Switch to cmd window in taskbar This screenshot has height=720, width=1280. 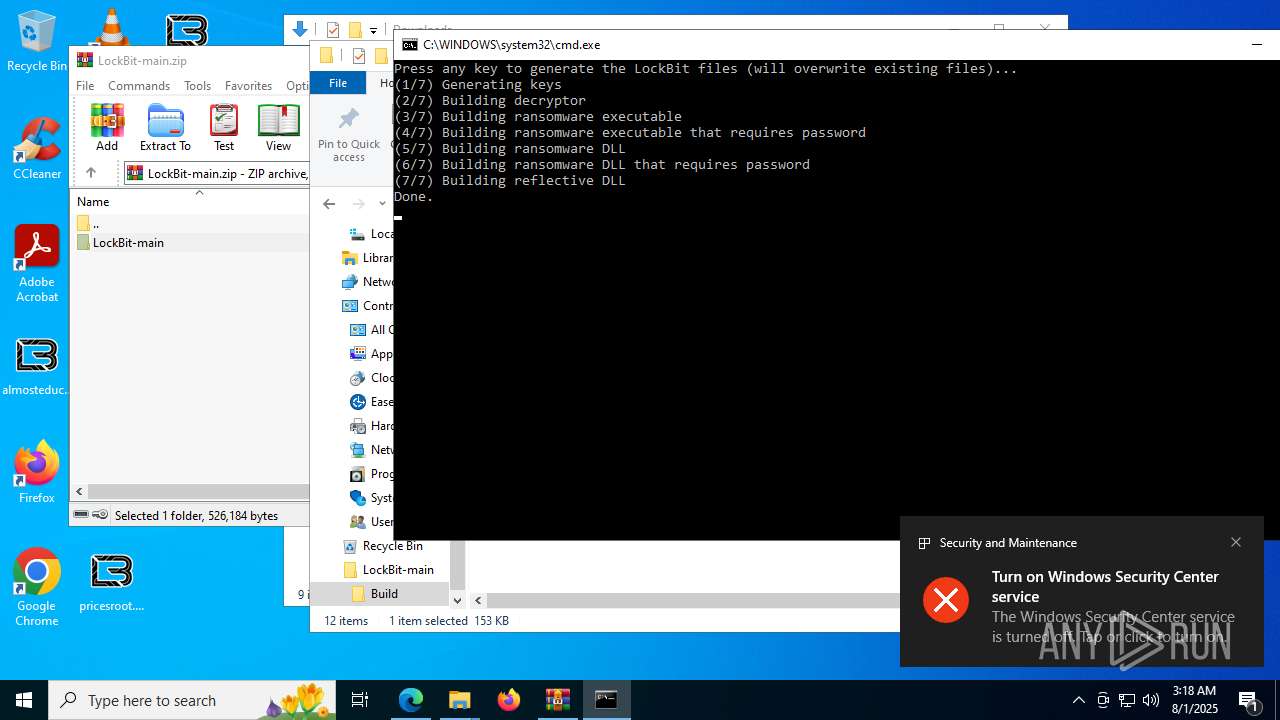(x=606, y=700)
